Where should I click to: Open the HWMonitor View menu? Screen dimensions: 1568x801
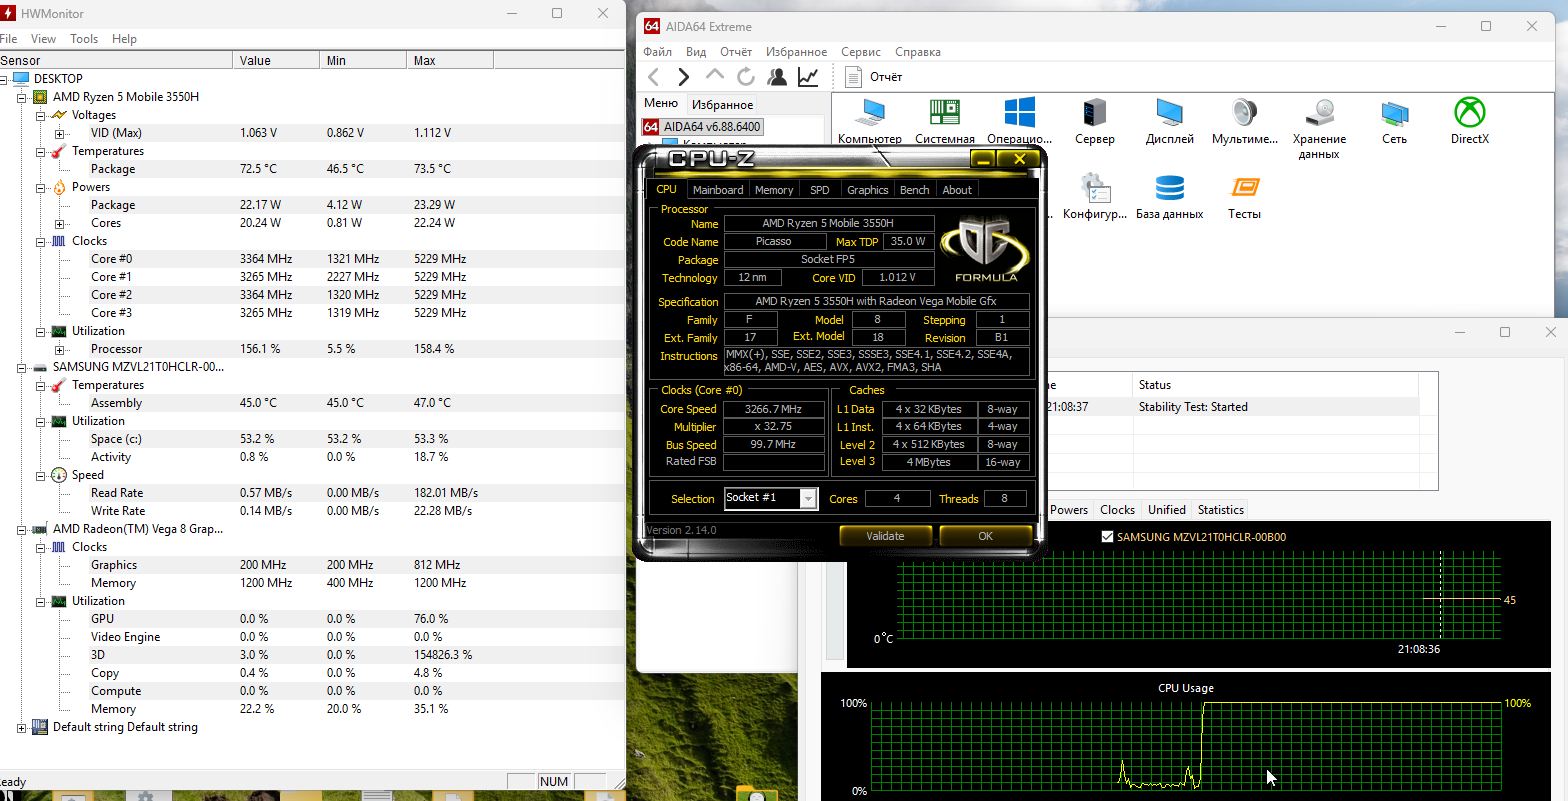pos(43,39)
